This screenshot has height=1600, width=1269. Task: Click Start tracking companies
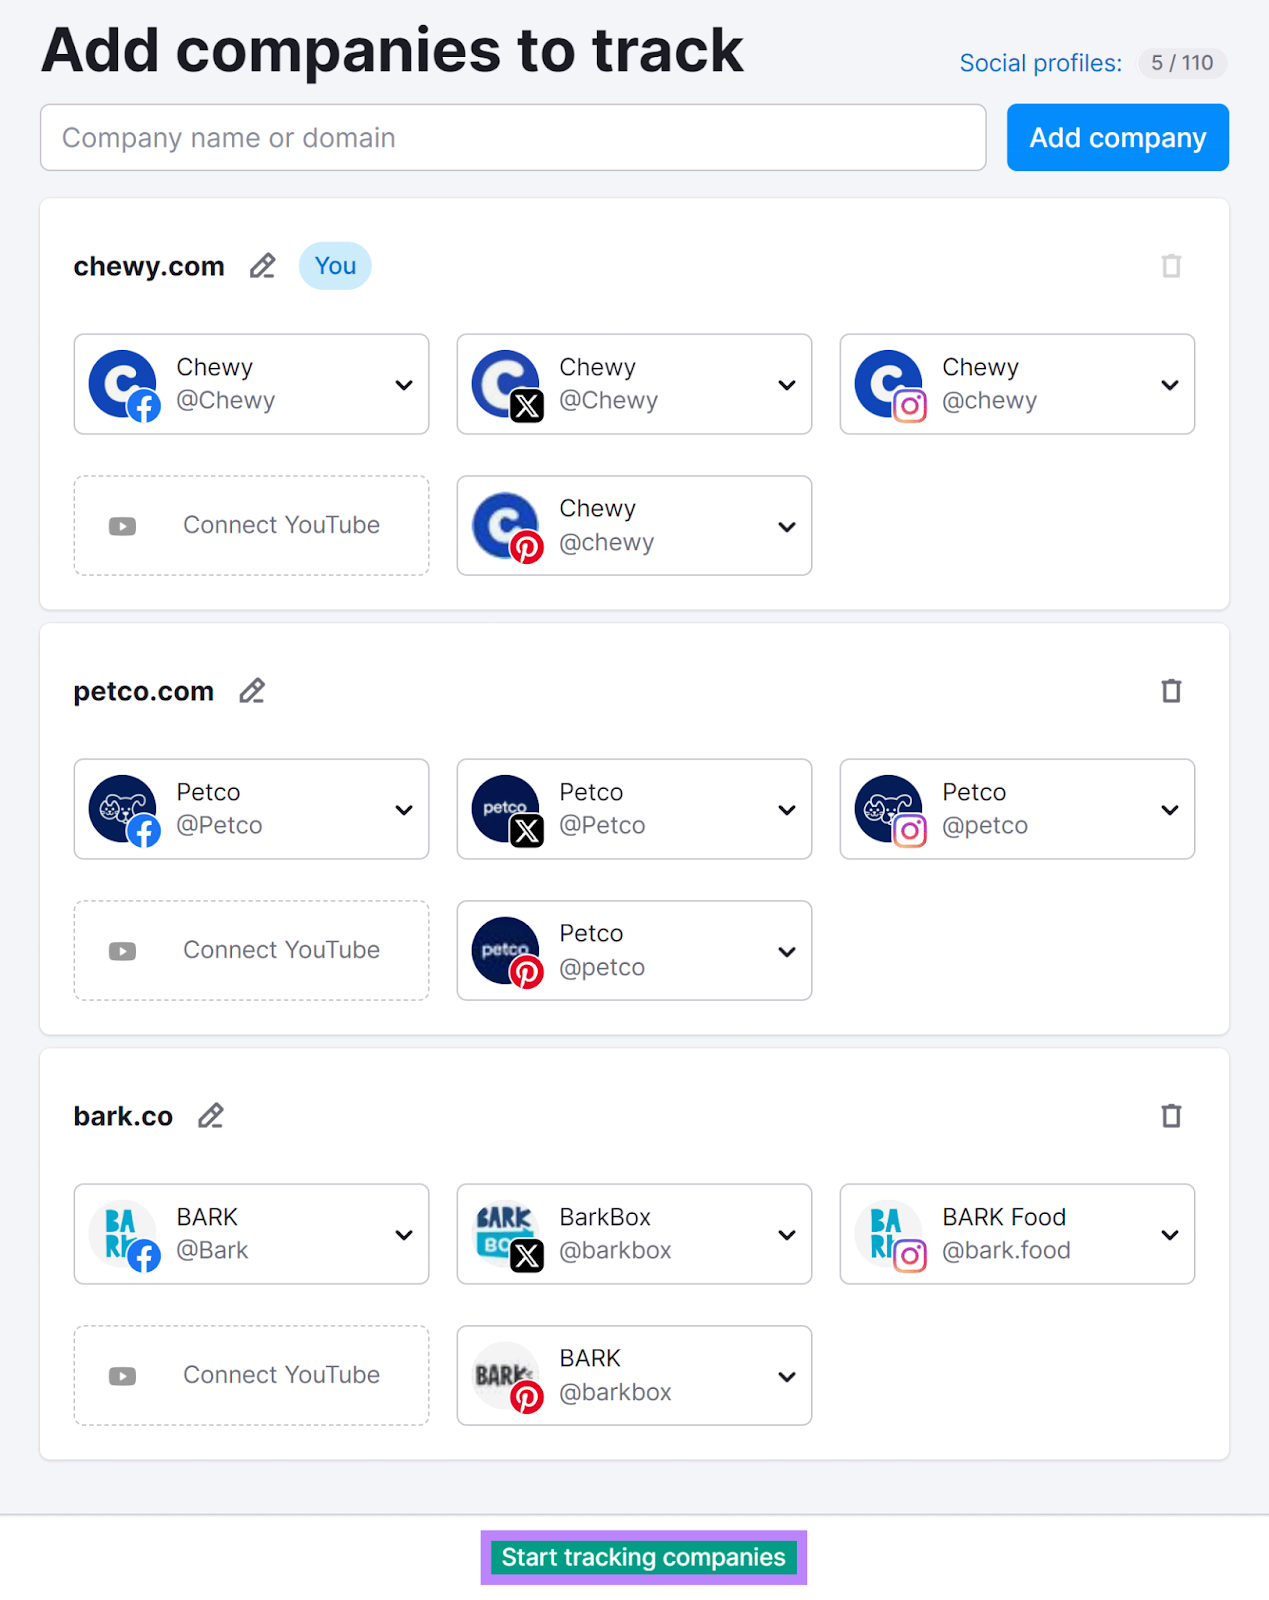pyautogui.click(x=642, y=1556)
